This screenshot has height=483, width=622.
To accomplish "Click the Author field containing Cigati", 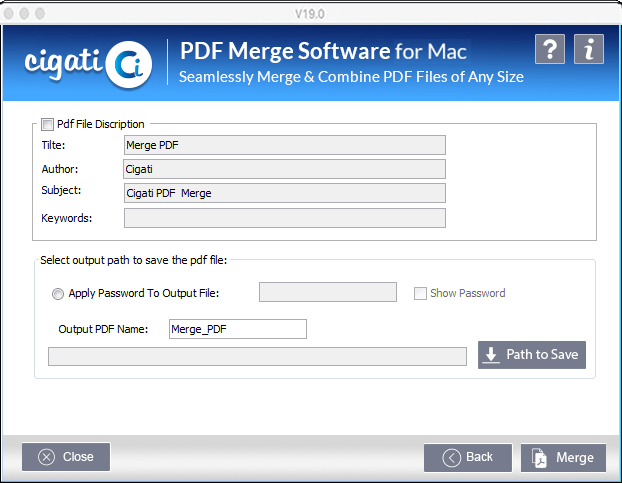I will click(x=285, y=169).
